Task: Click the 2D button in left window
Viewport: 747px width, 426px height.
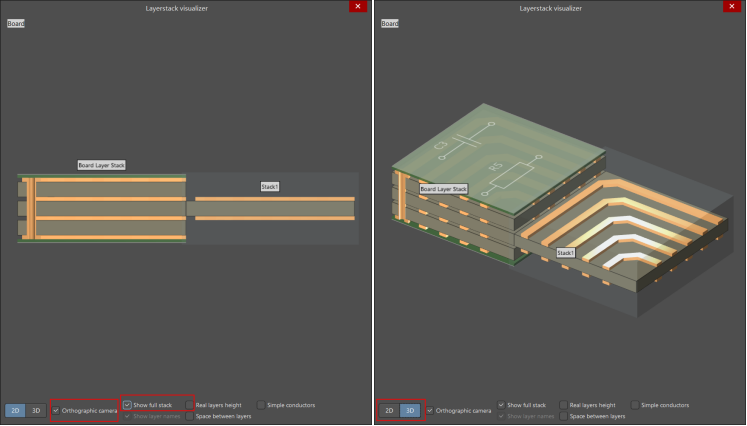Action: (x=15, y=410)
